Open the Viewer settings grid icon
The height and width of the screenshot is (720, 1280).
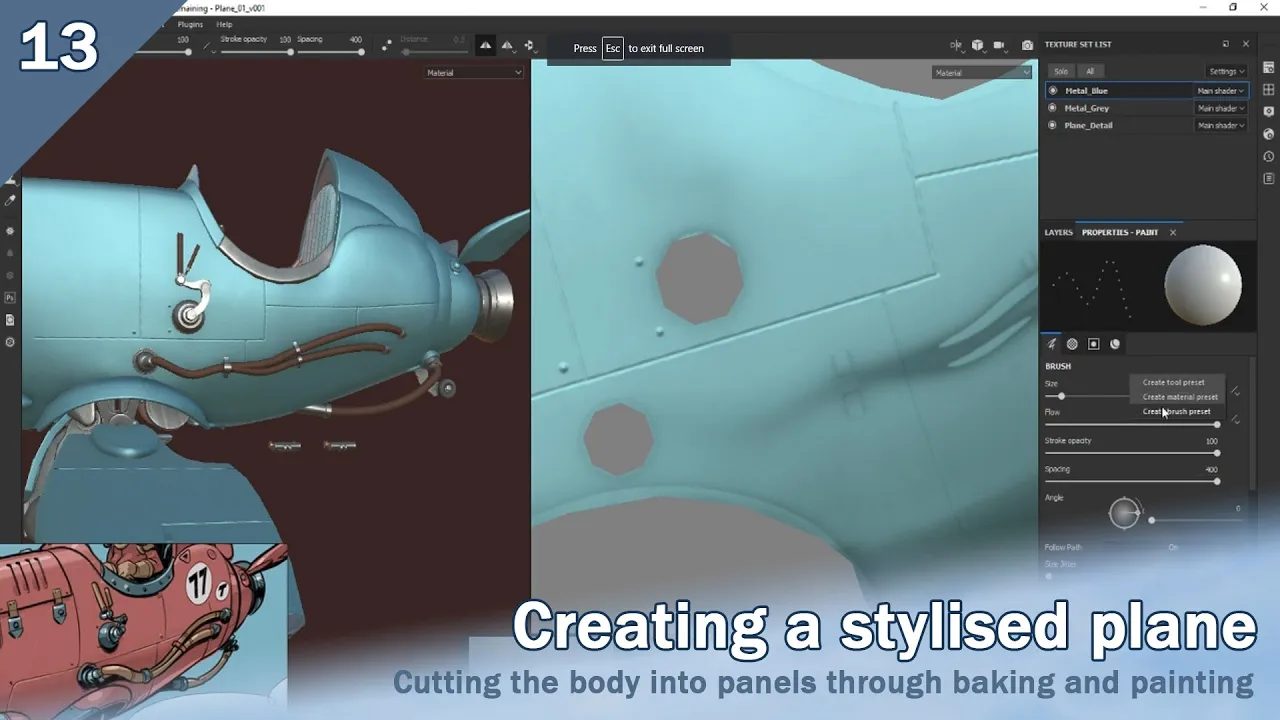click(x=1268, y=89)
